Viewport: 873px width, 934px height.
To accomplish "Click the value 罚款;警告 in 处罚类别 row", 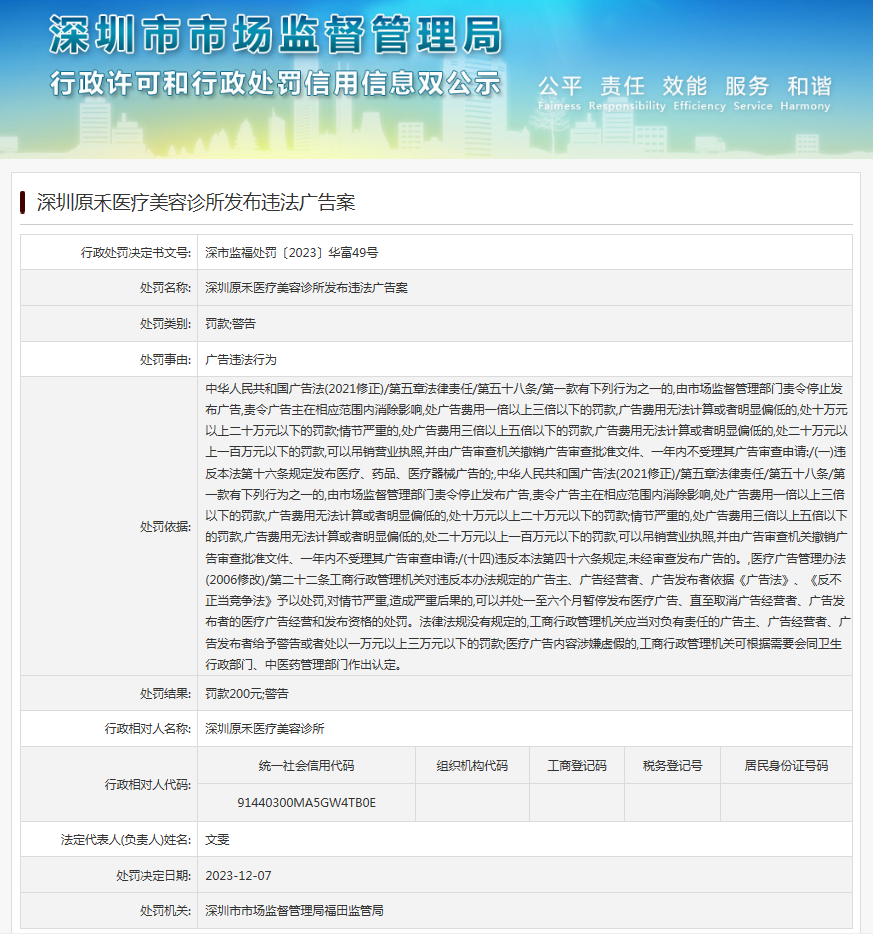I will click(x=230, y=323).
